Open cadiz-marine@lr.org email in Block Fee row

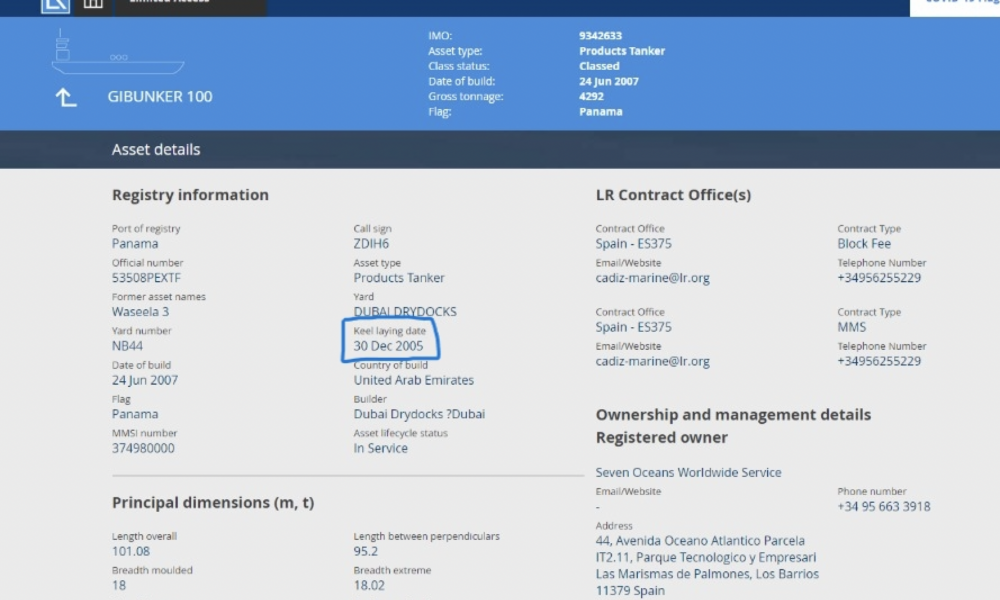pyautogui.click(x=652, y=278)
